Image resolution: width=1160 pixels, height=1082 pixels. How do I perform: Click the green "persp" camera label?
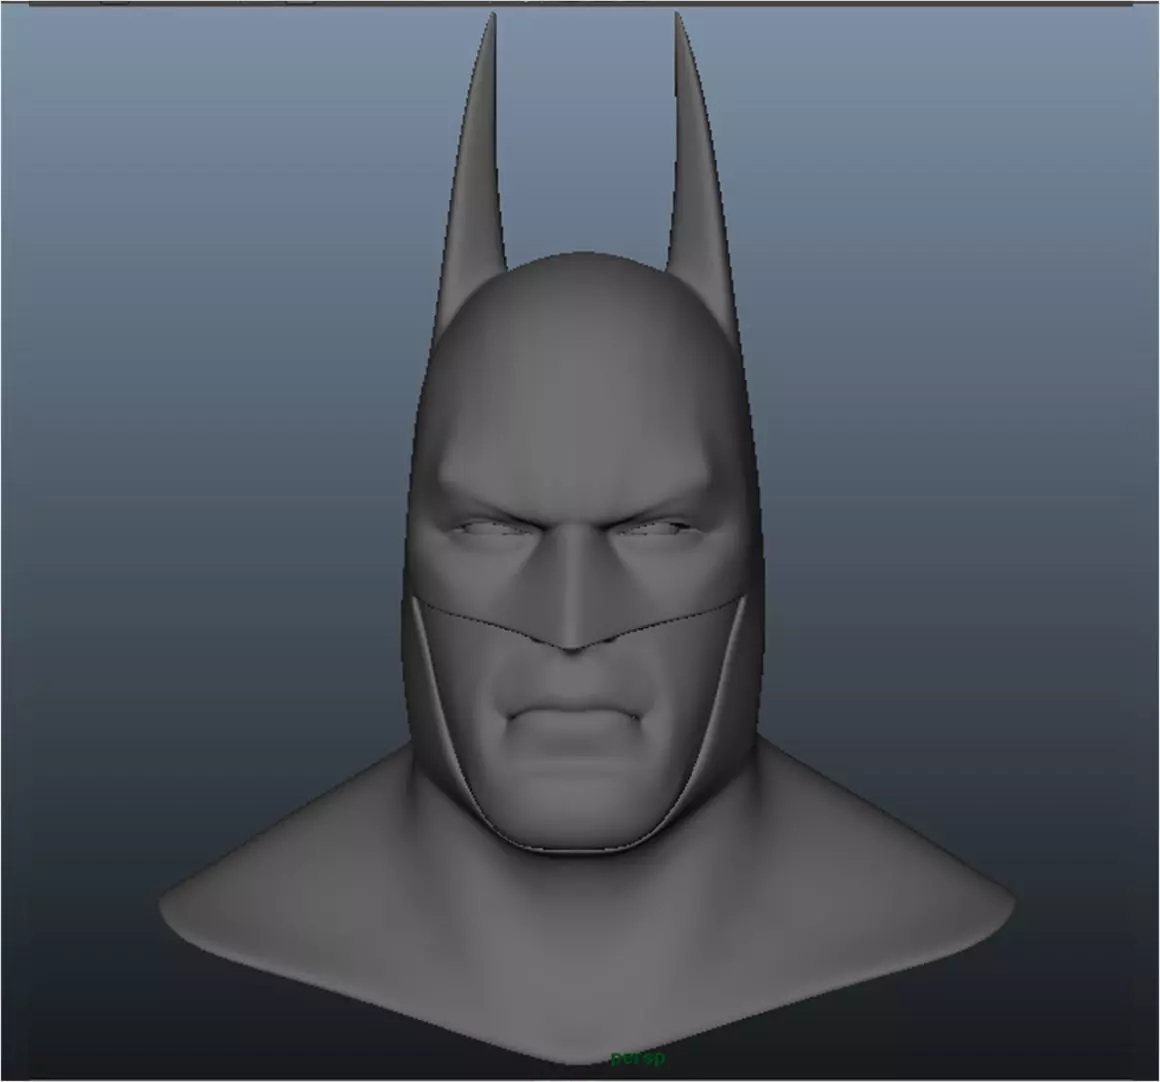pyautogui.click(x=638, y=1058)
